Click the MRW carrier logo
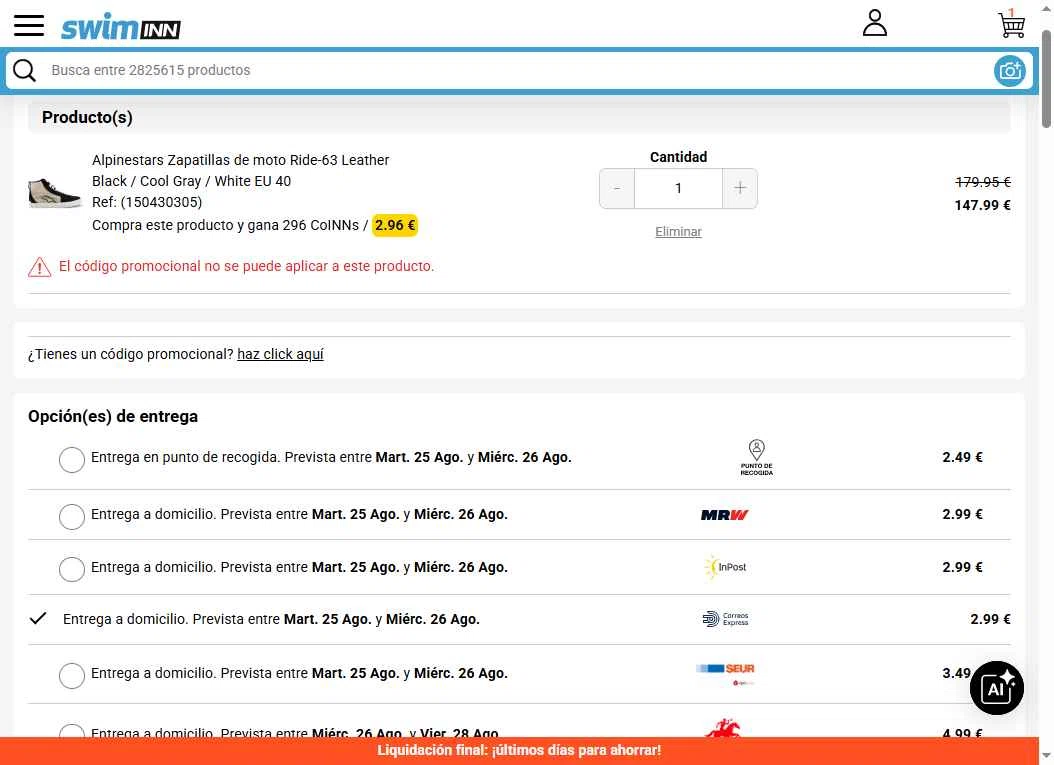Viewport: 1054px width, 765px height. (x=724, y=515)
